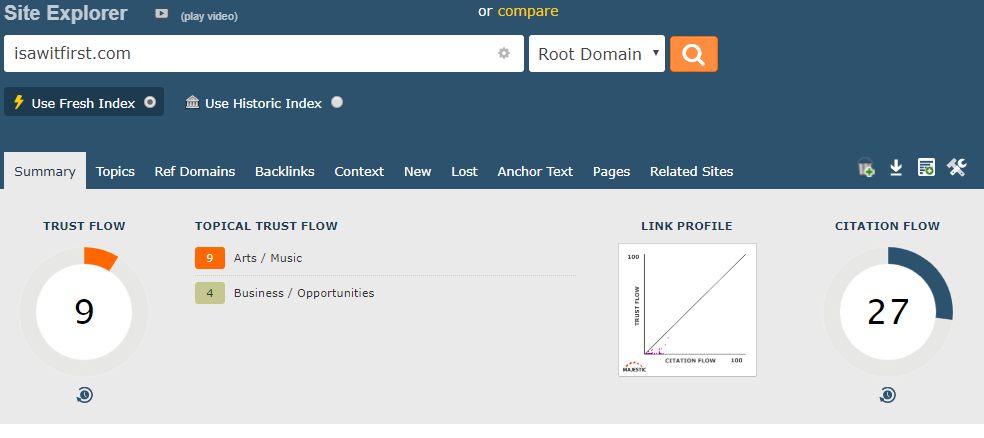This screenshot has width=984, height=438.
Task: Click the compare link
Action: click(x=528, y=11)
